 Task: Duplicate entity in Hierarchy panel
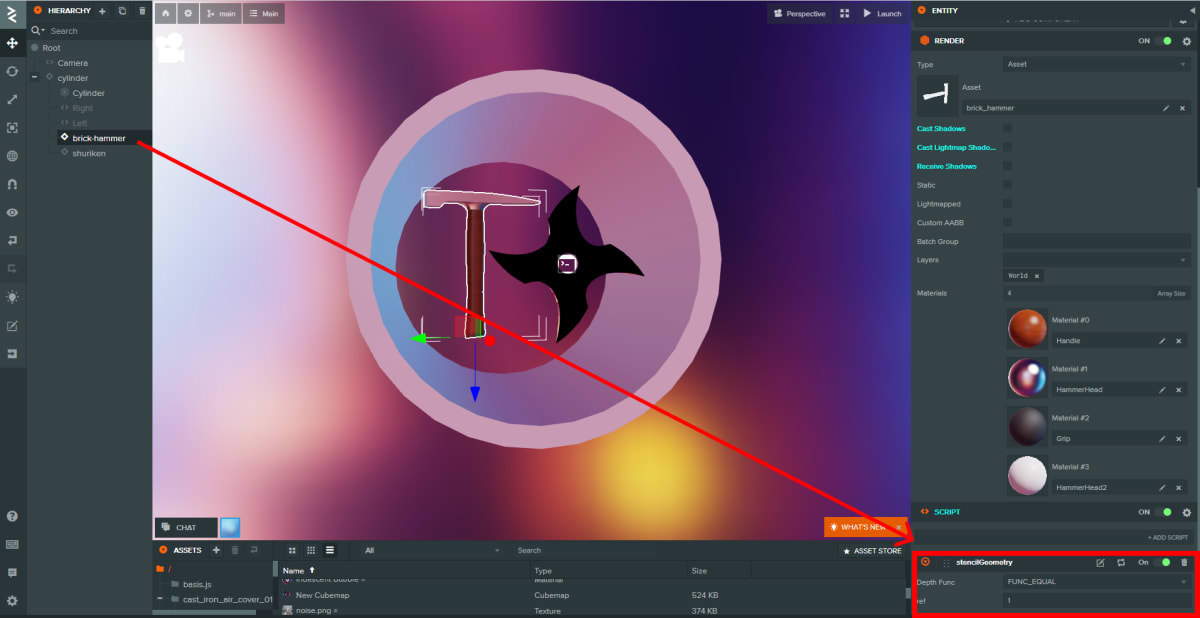122,10
